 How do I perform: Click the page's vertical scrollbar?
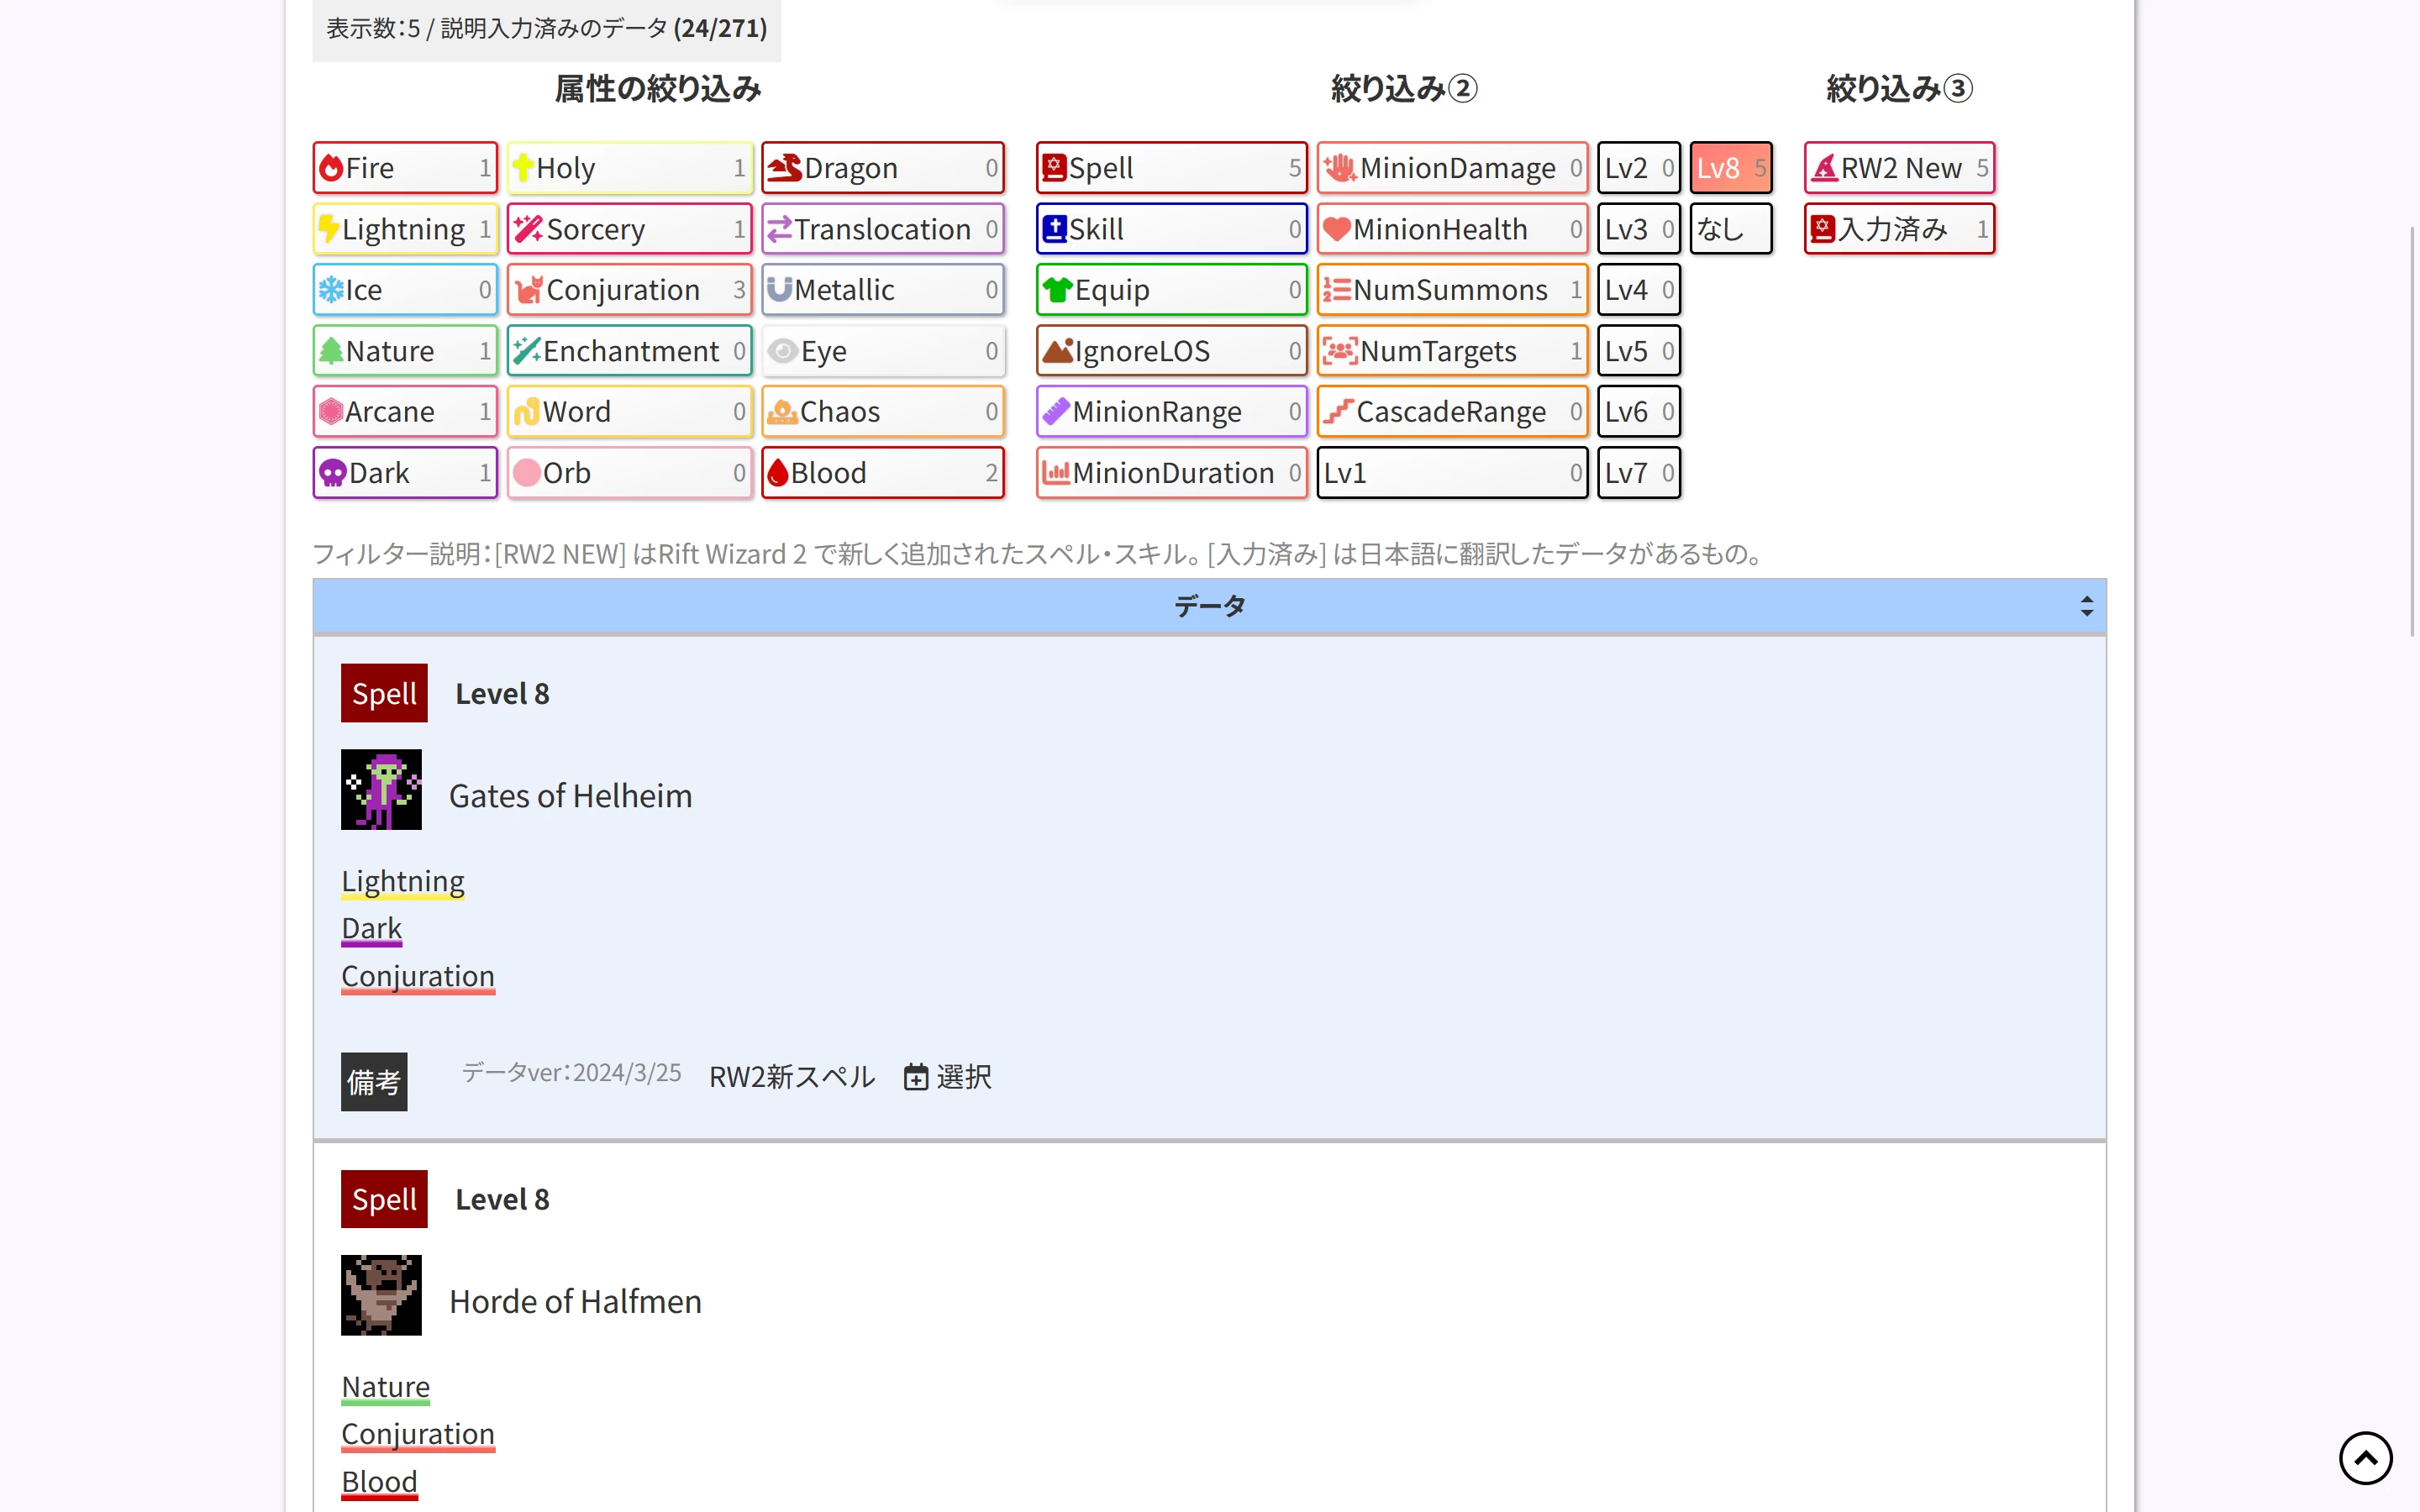coord(2411,430)
